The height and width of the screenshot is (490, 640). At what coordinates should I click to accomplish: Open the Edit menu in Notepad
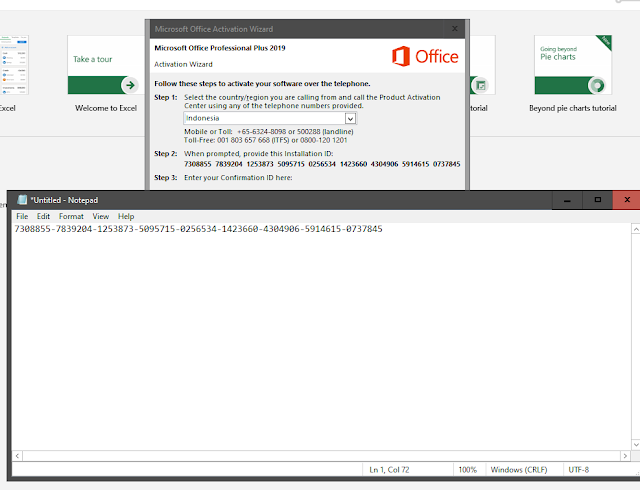click(x=43, y=216)
